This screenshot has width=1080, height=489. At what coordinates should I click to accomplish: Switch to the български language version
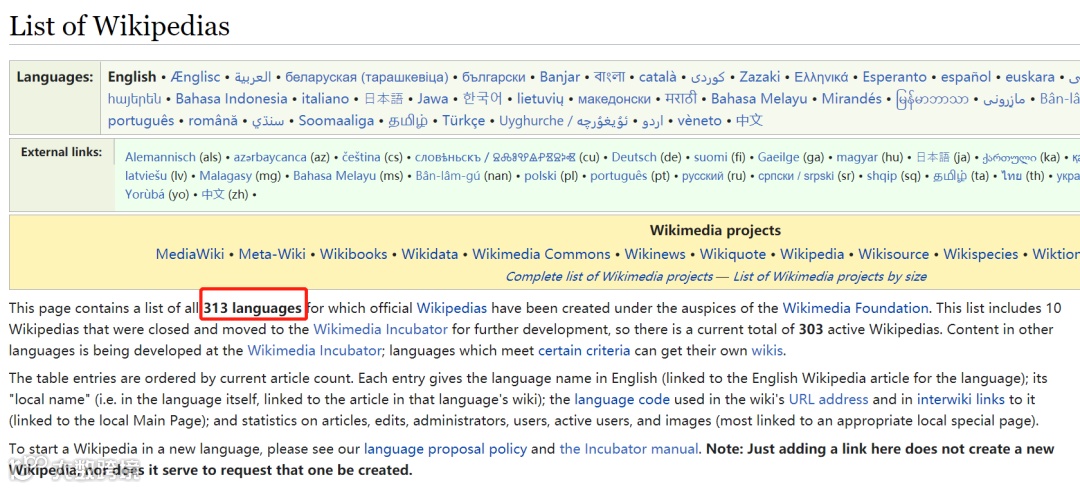coord(494,77)
